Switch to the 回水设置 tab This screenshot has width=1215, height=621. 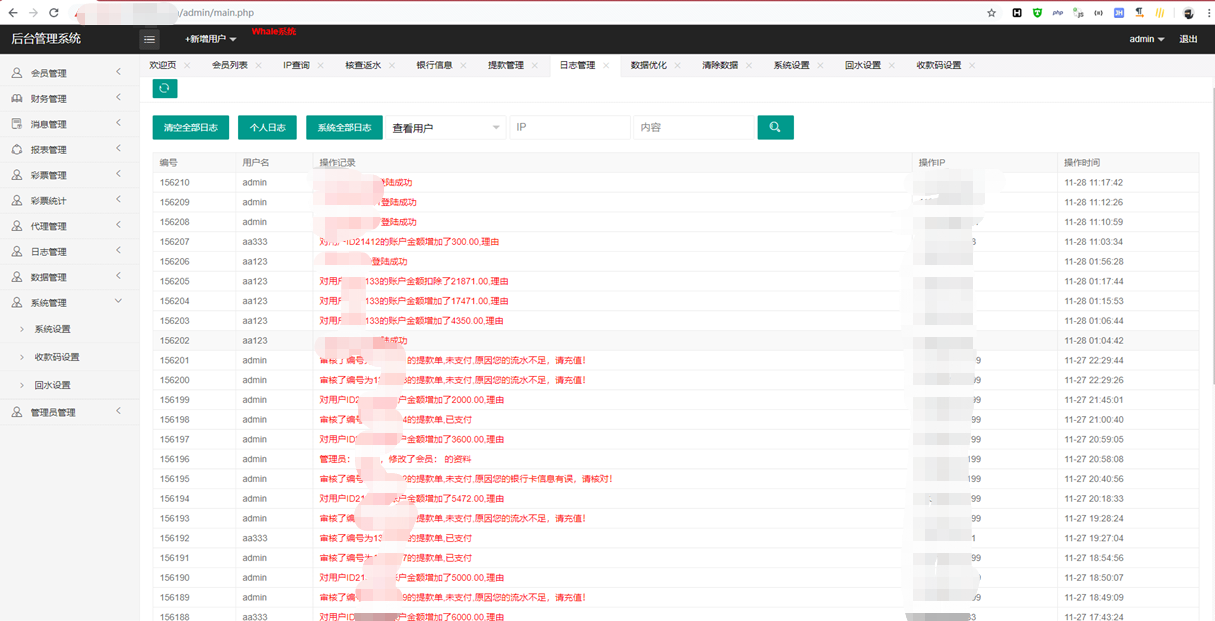[x=863, y=65]
